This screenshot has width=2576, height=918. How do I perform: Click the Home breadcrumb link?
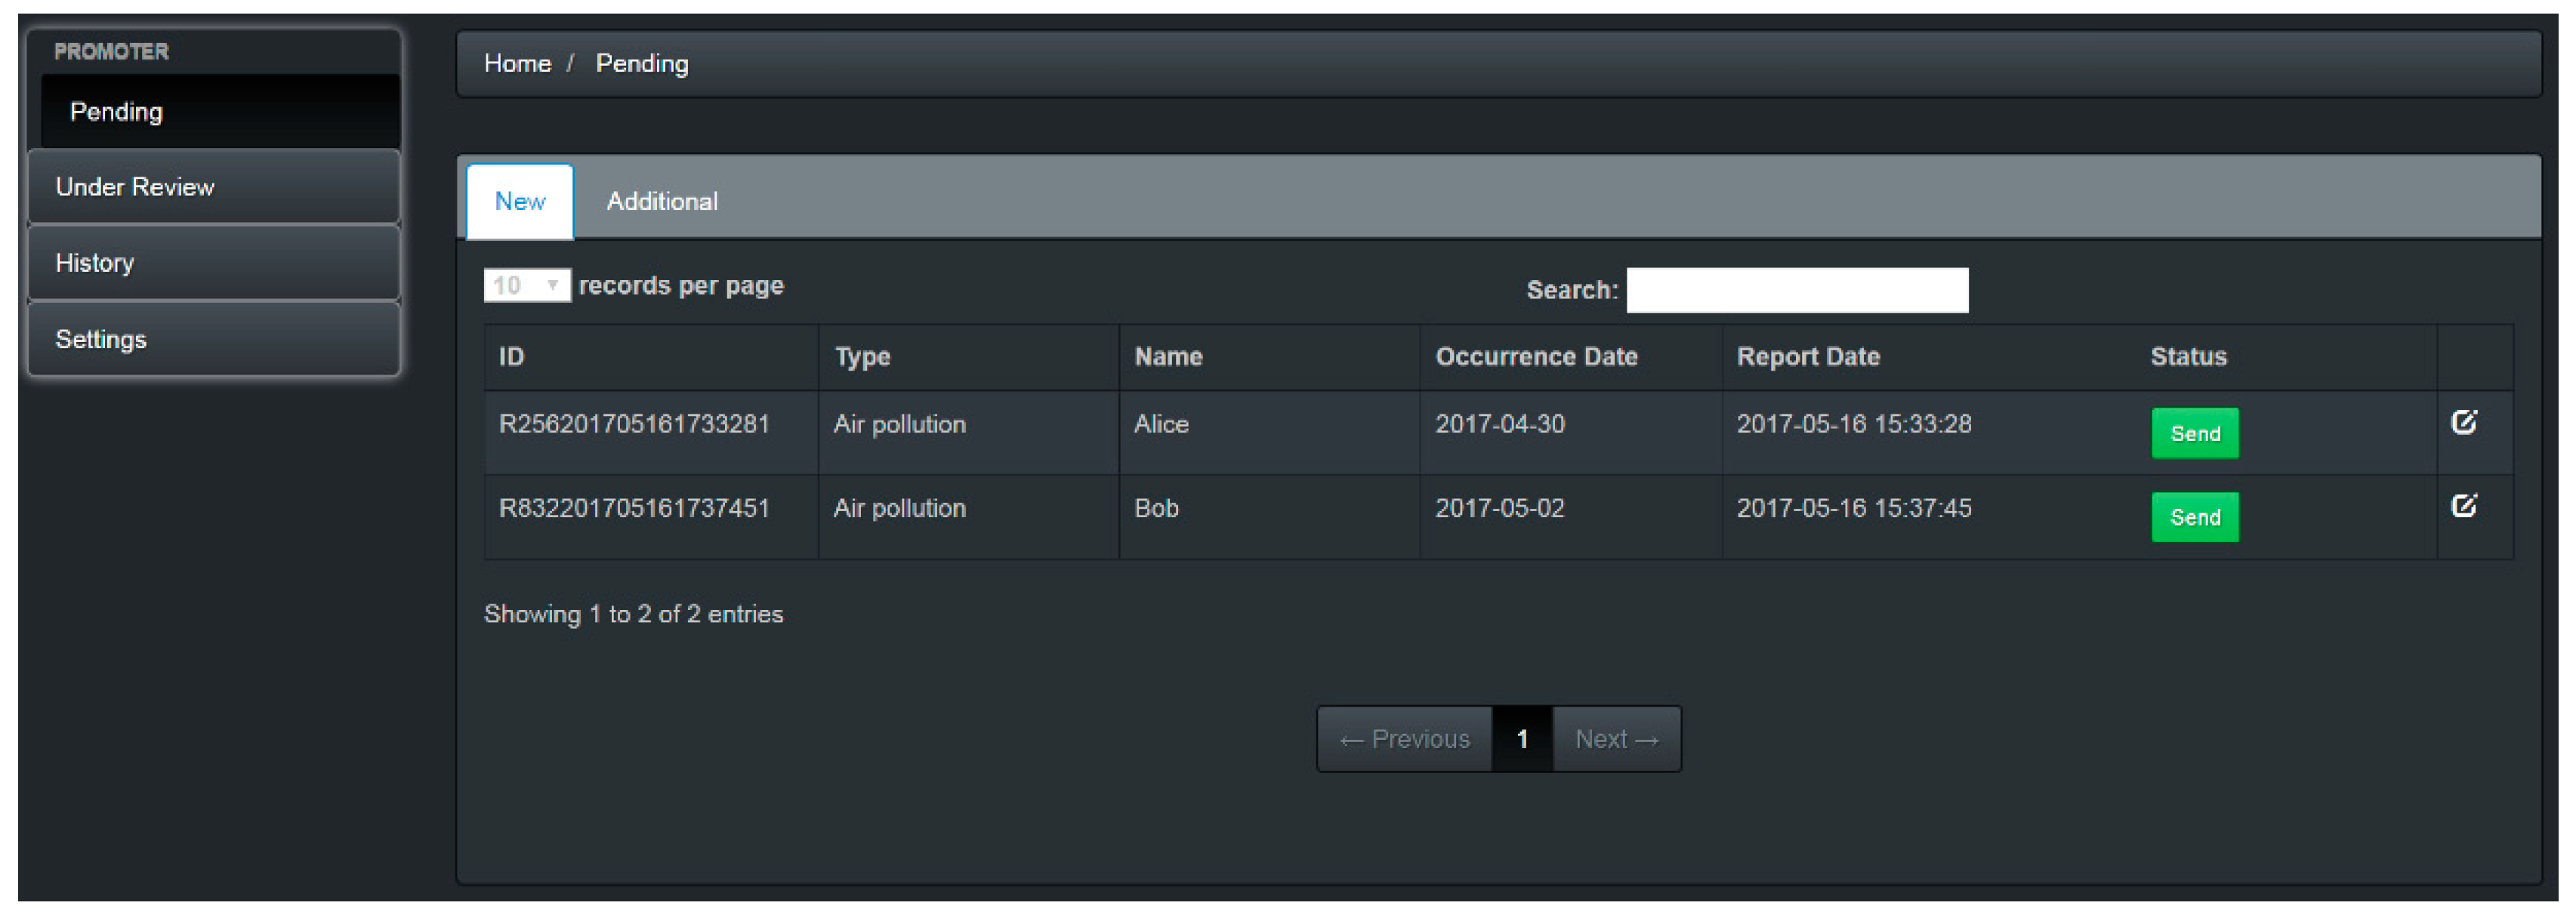(517, 64)
